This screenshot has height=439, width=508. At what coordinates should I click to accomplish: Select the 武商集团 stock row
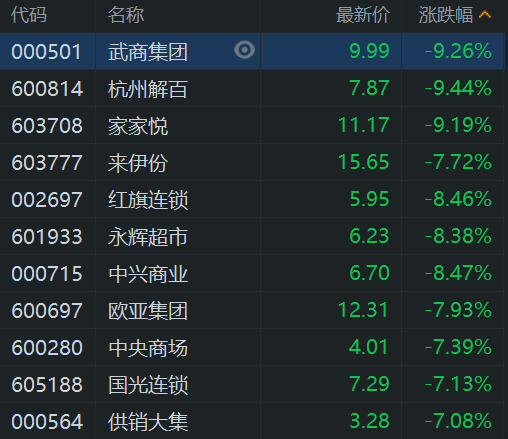coord(252,51)
